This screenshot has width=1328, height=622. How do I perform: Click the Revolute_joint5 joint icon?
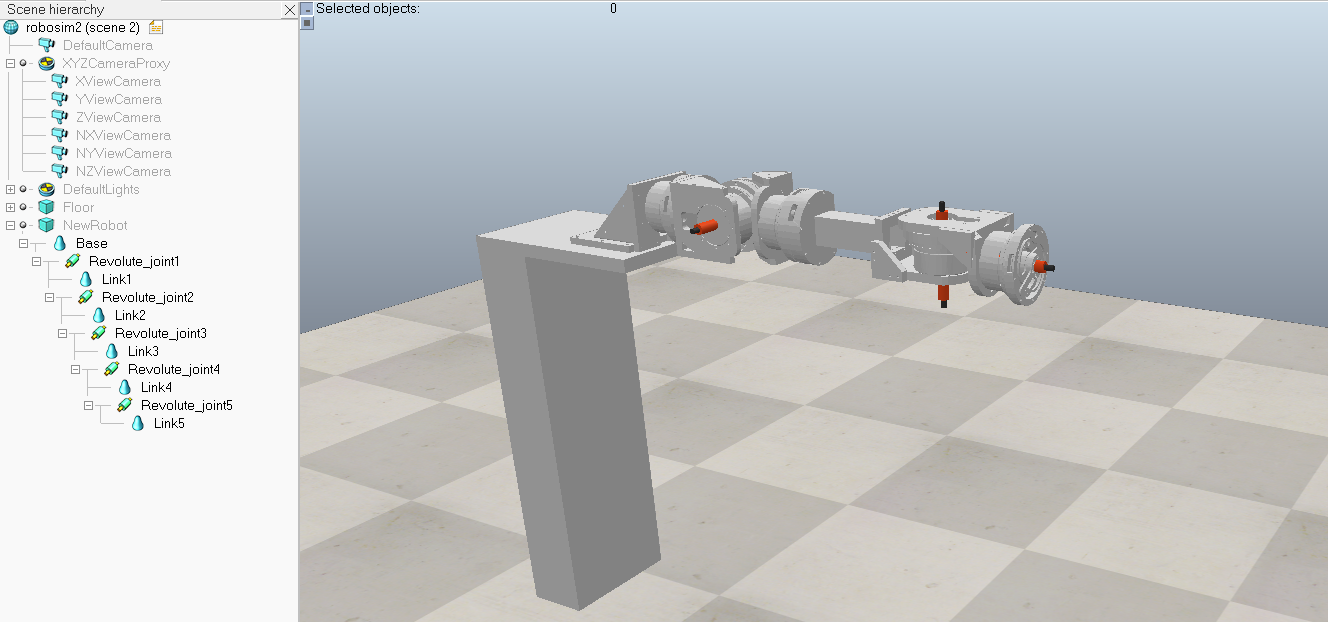[125, 405]
